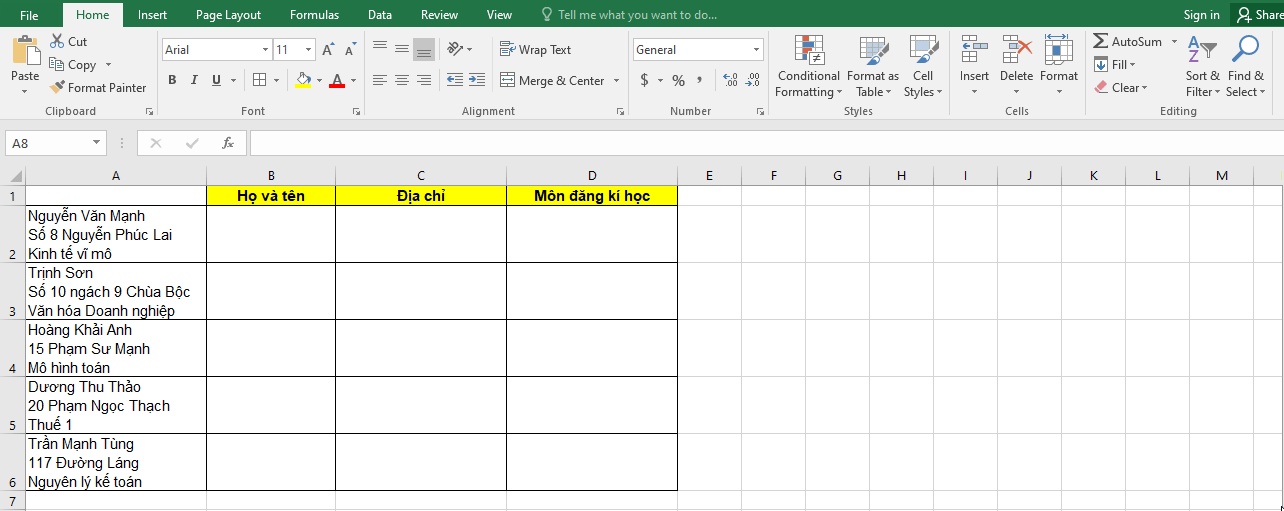Viewport: 1284px width, 511px height.
Task: Apply Percent Style format
Action: coord(678,80)
